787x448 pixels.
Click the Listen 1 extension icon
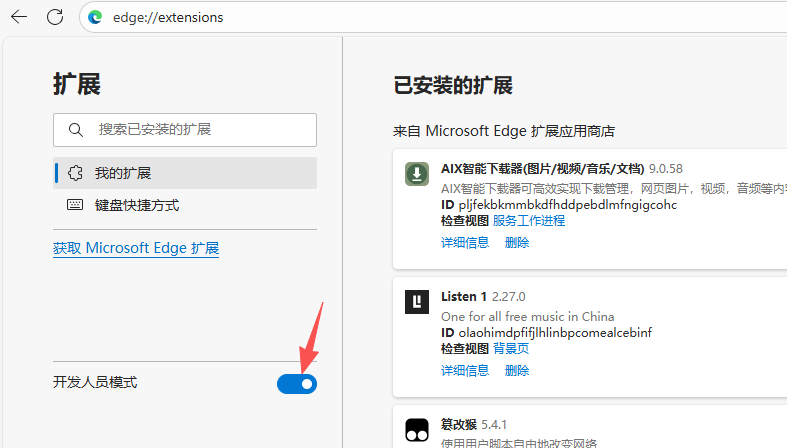[x=417, y=302]
